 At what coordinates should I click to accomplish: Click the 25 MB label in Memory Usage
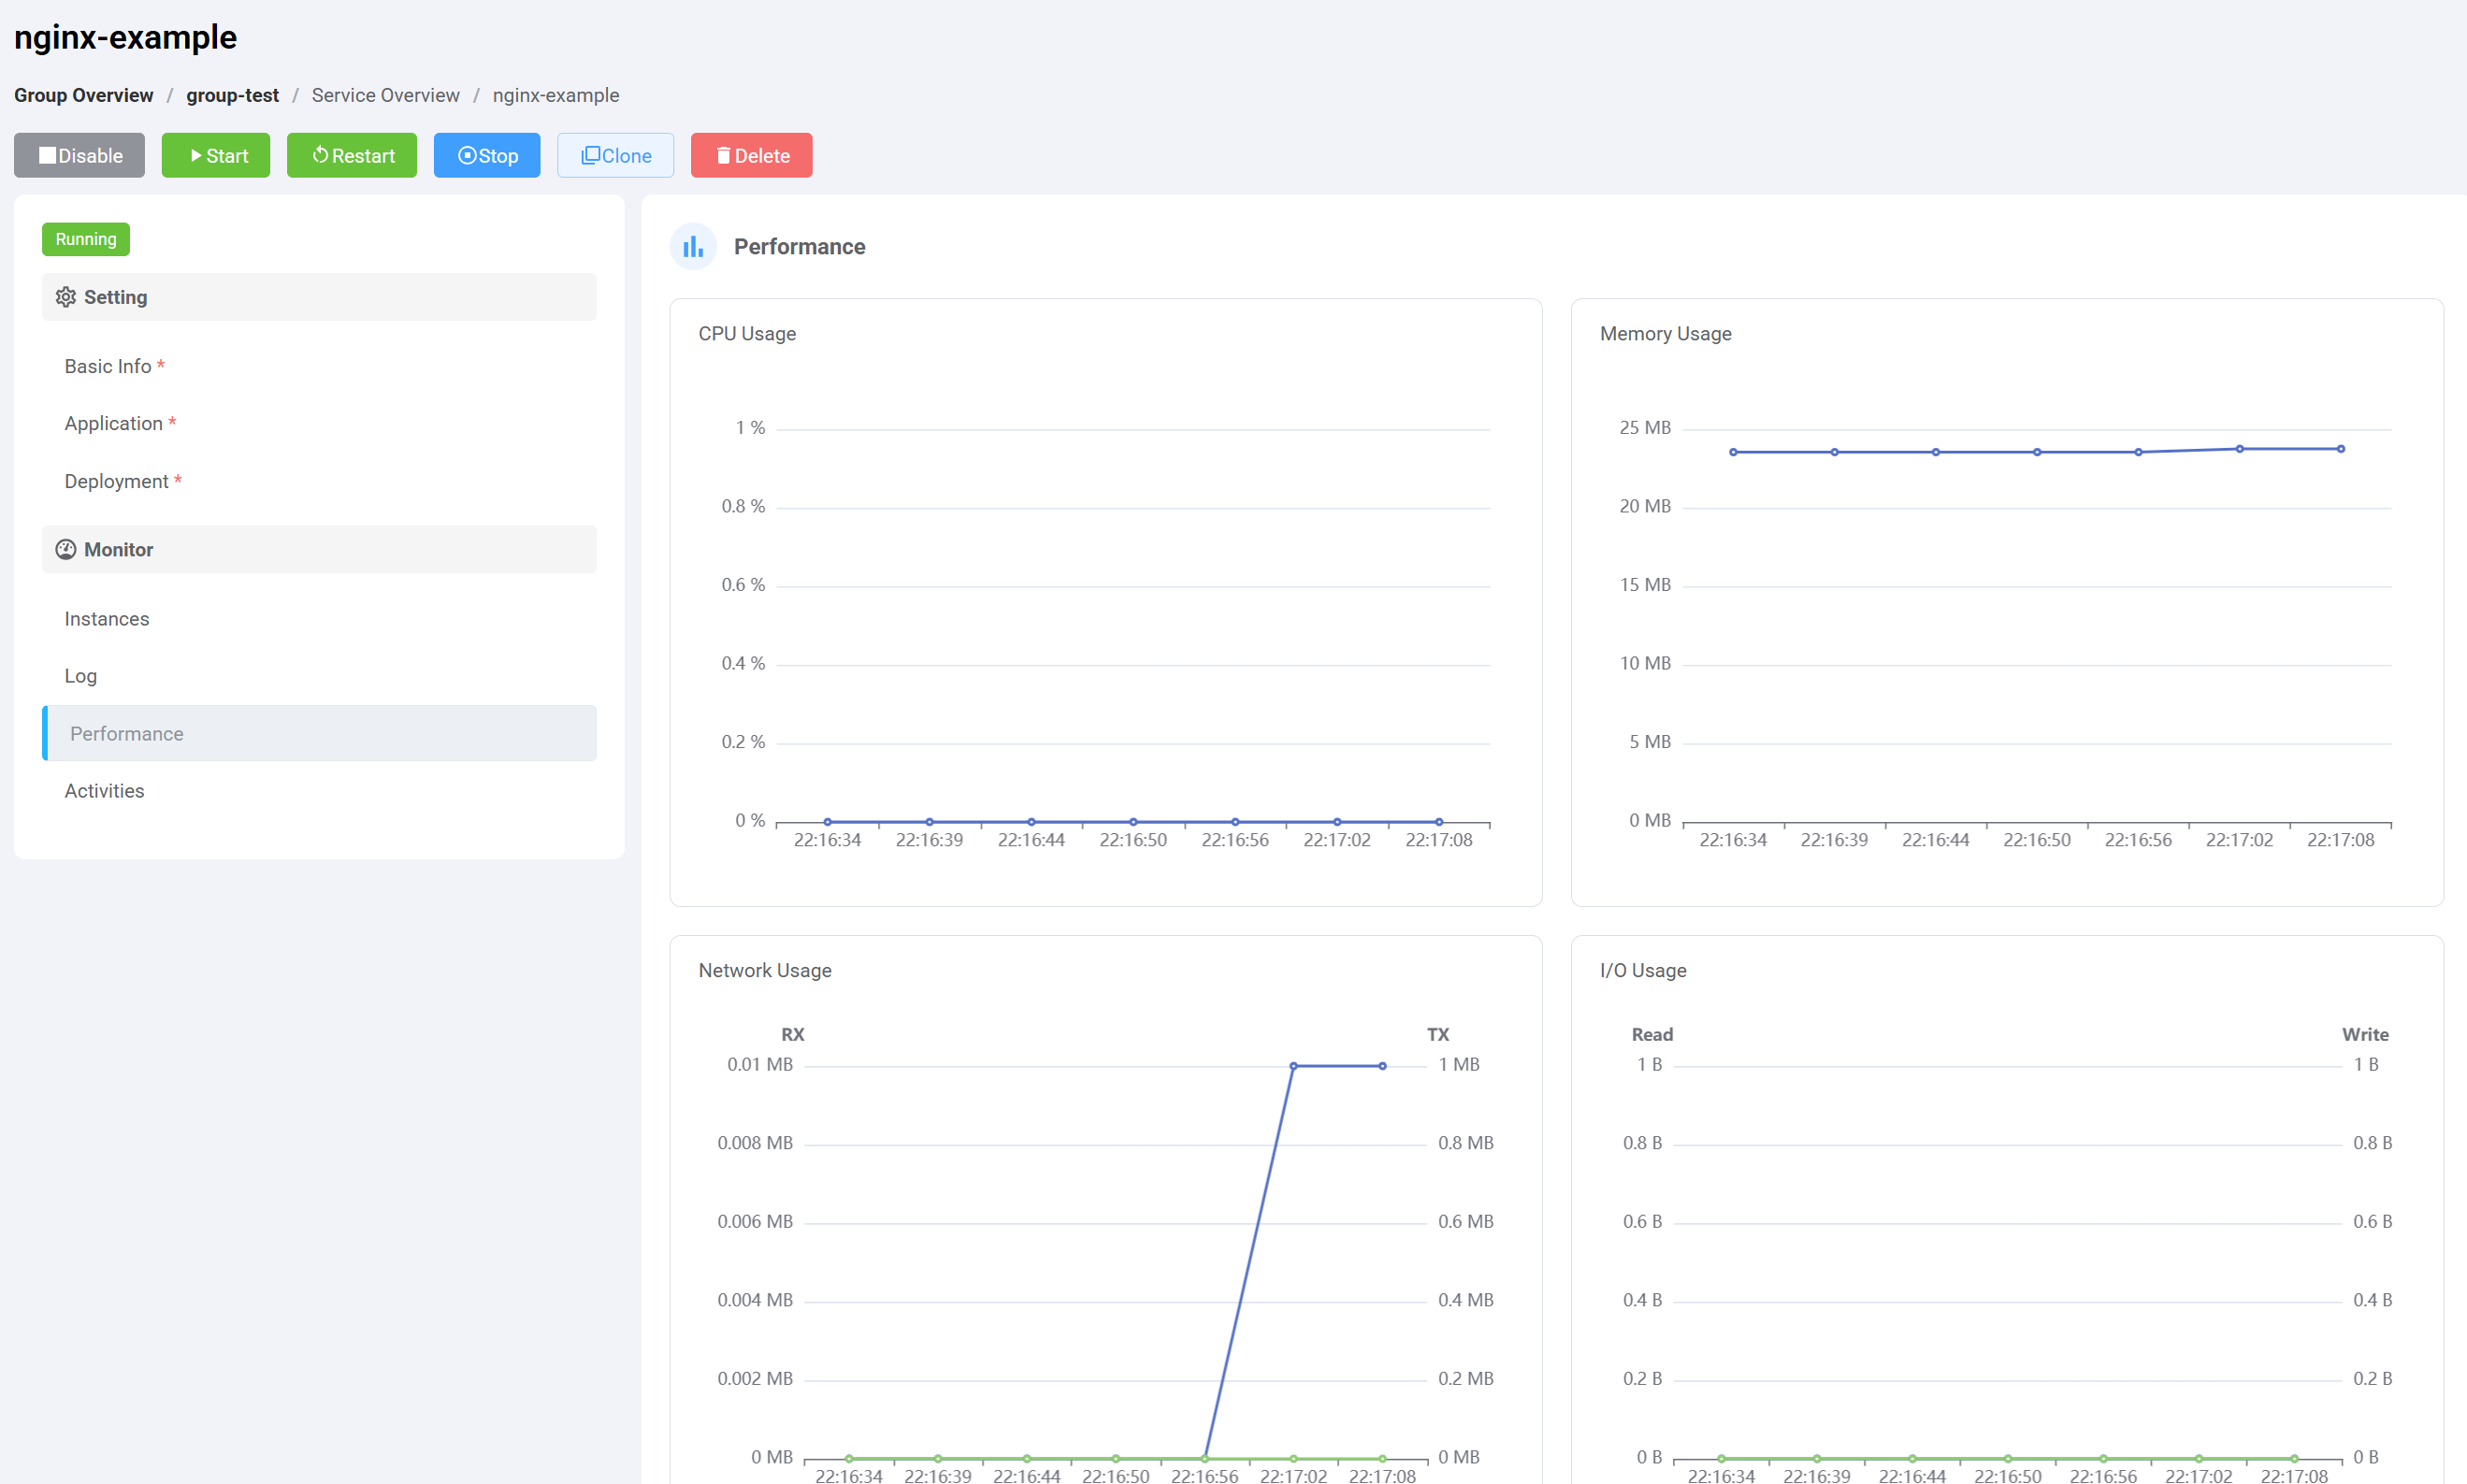click(1645, 427)
